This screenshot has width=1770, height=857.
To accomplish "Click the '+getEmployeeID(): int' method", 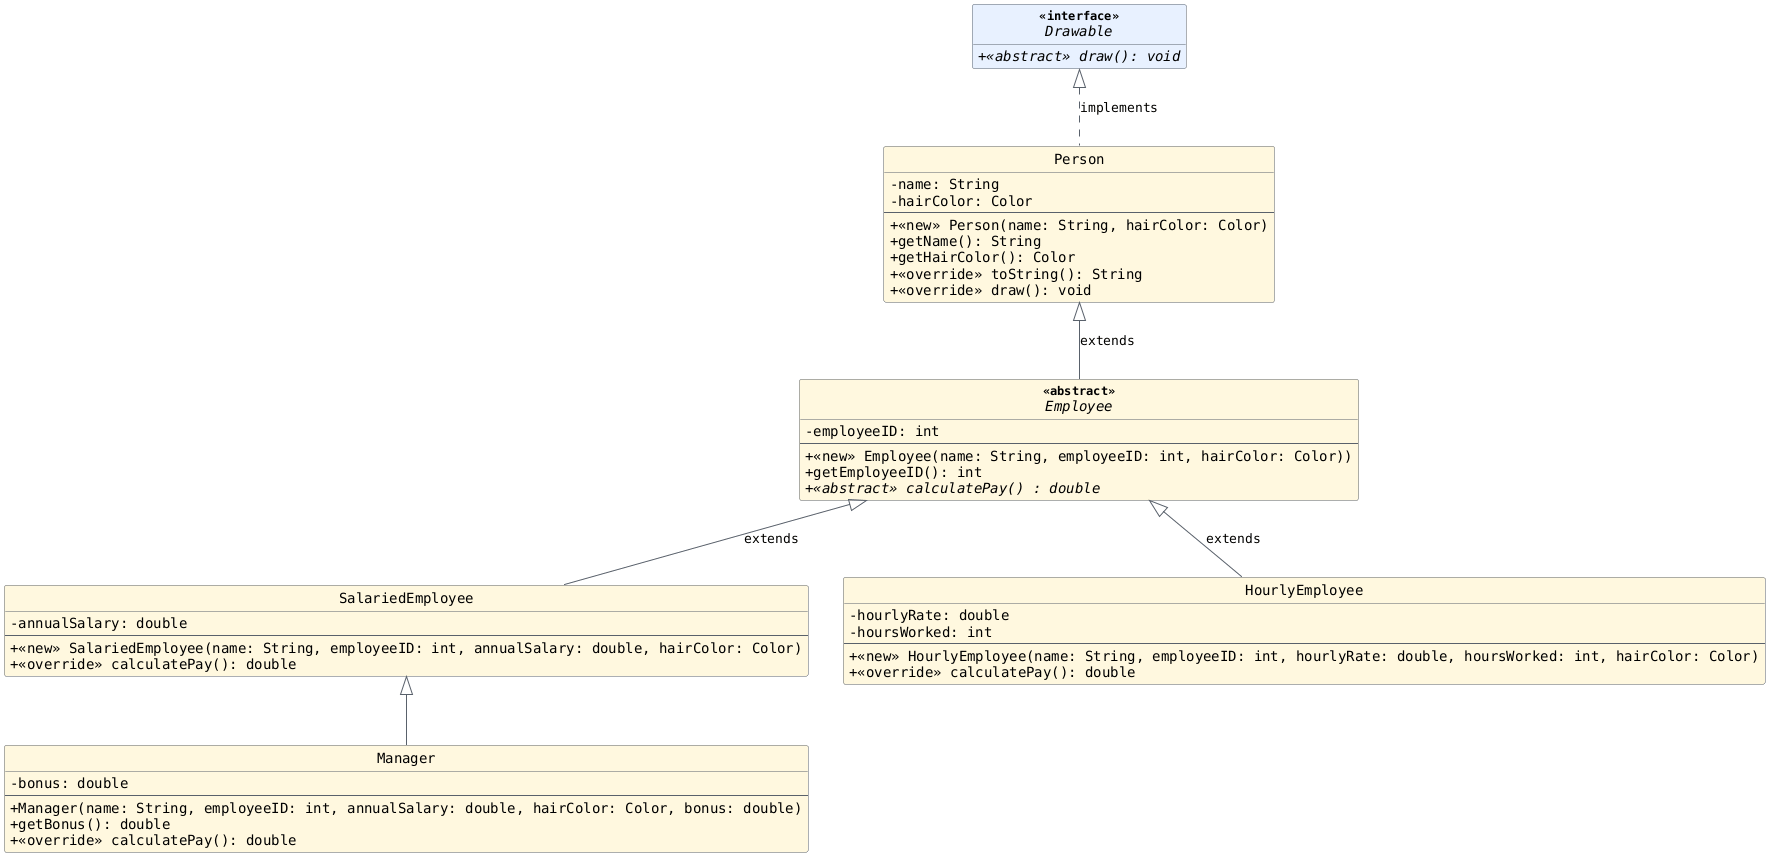I will 893,473.
